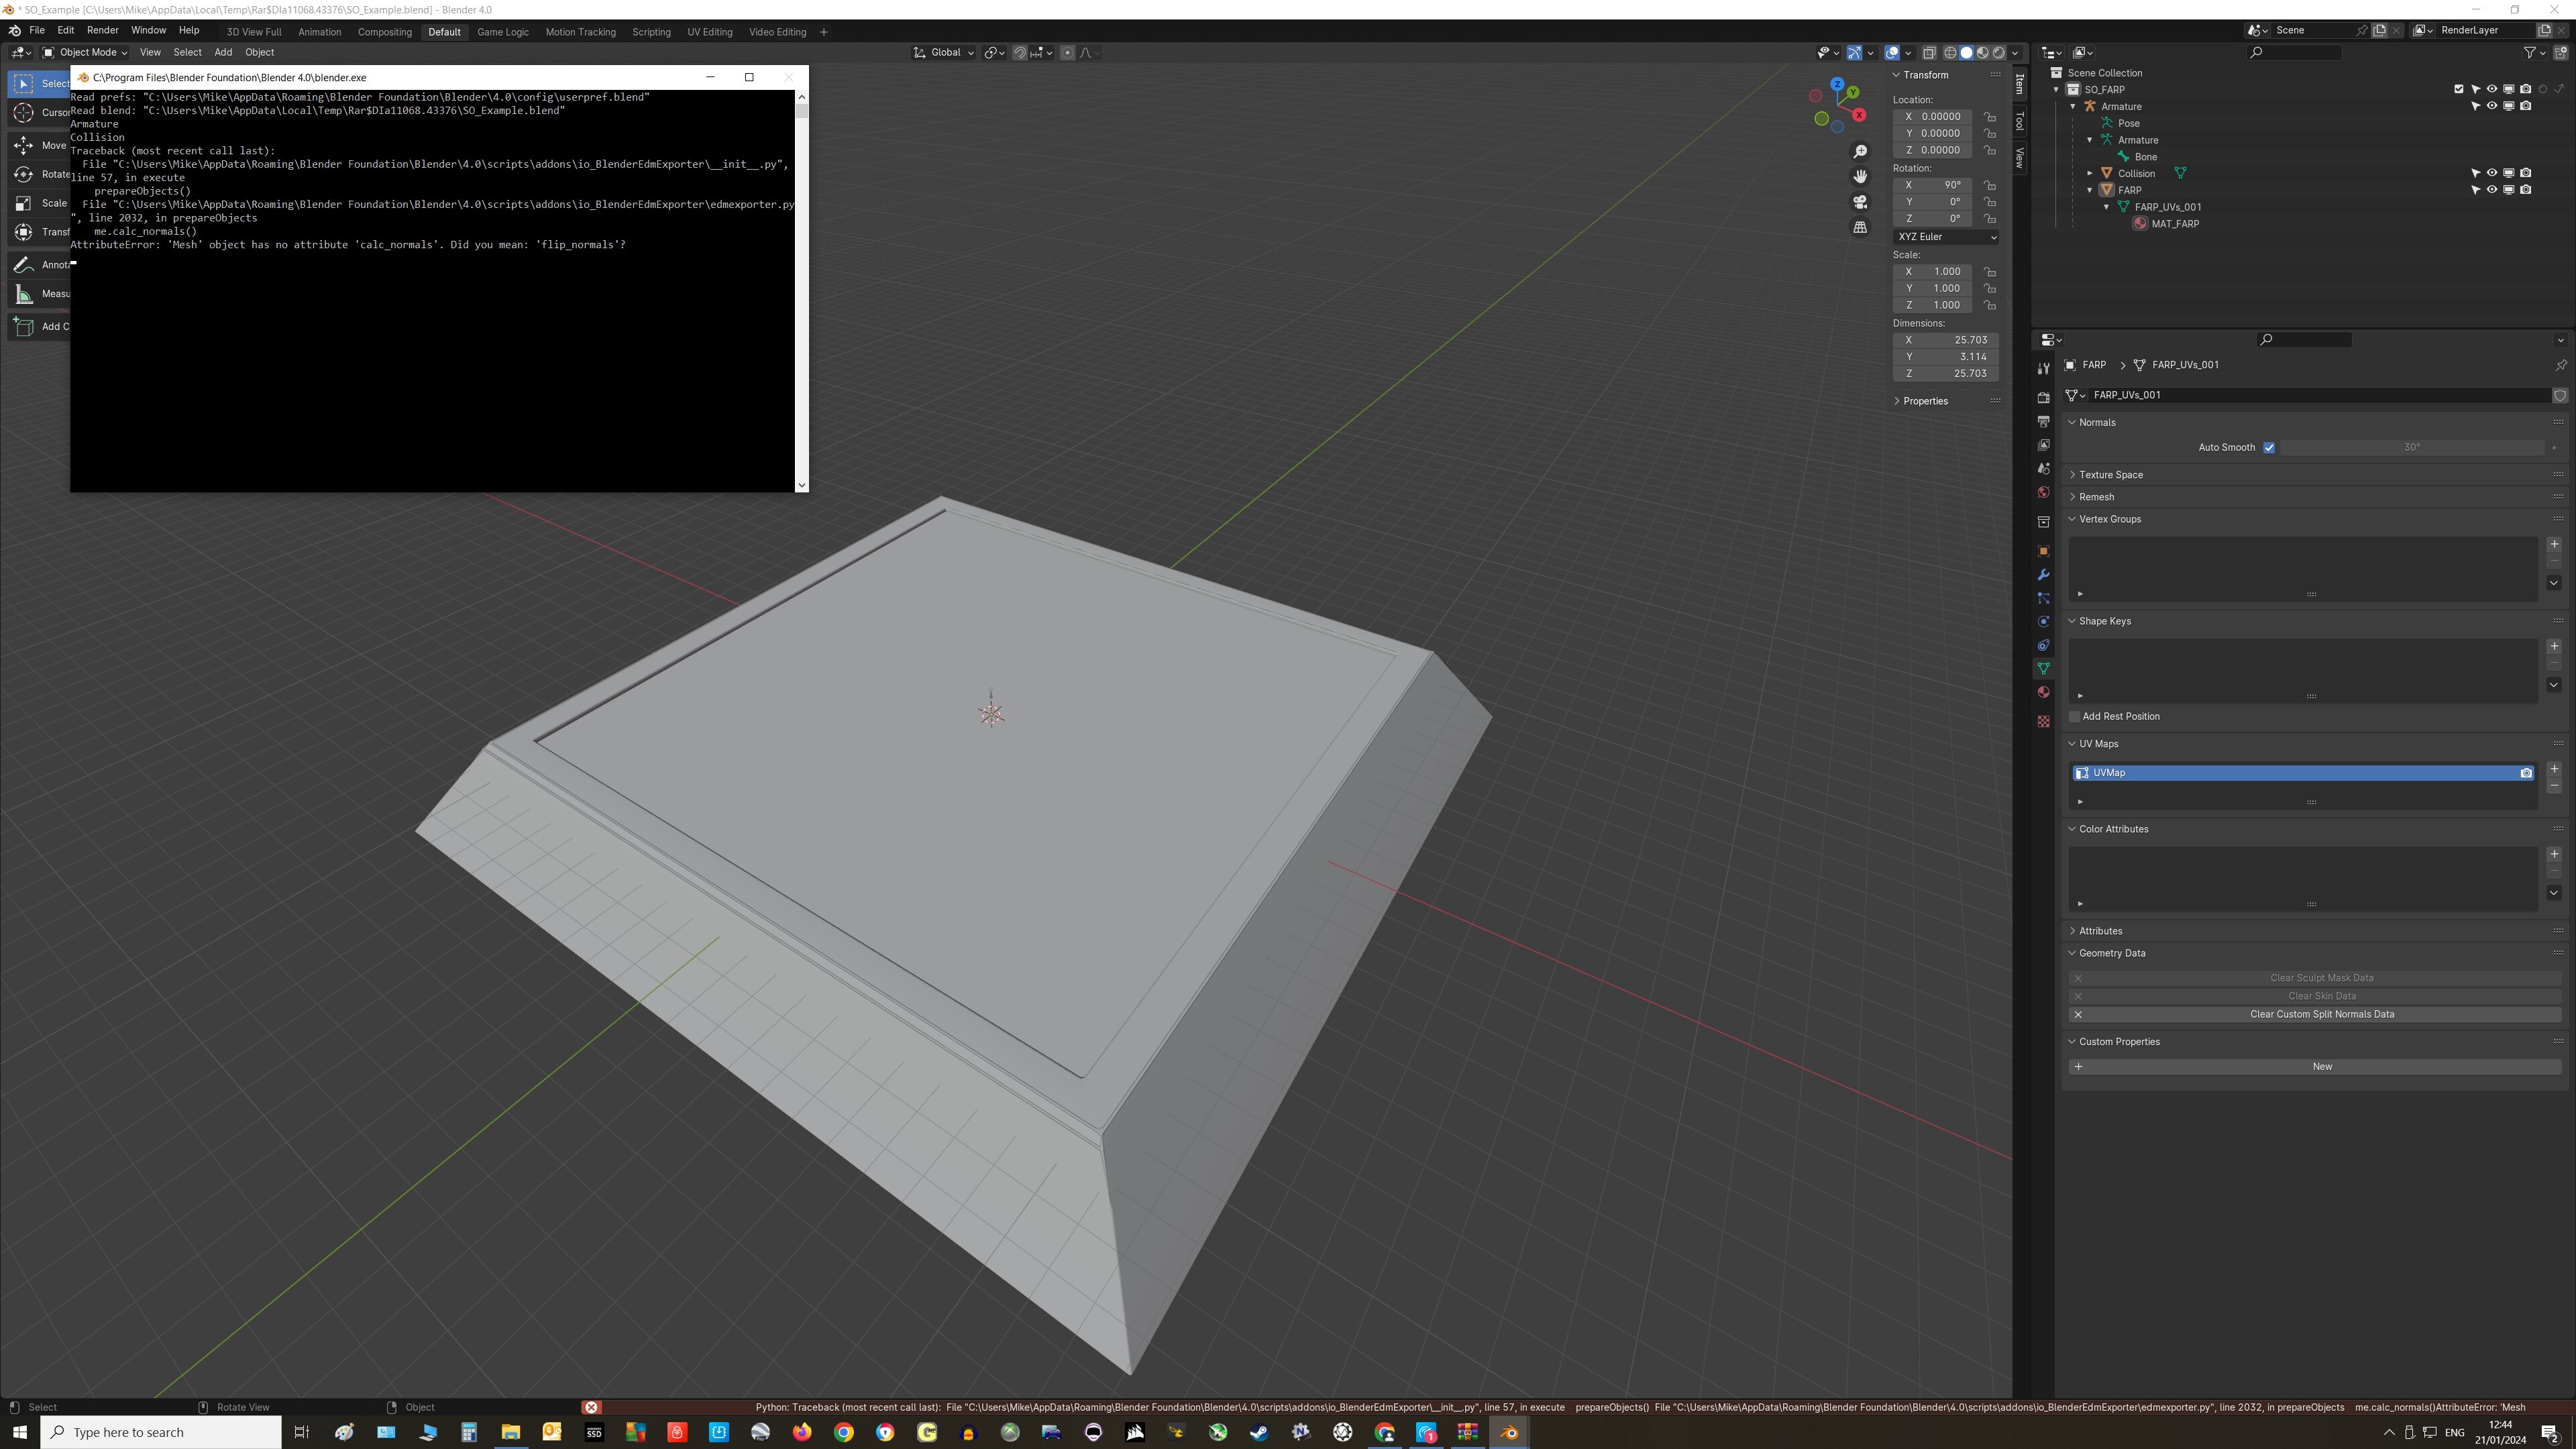2576x1449 pixels.
Task: Expand the Texture Space panel
Action: tap(2110, 475)
